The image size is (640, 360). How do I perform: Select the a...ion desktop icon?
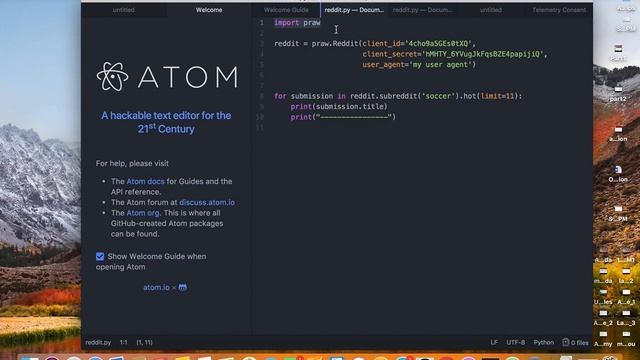pos(618,133)
